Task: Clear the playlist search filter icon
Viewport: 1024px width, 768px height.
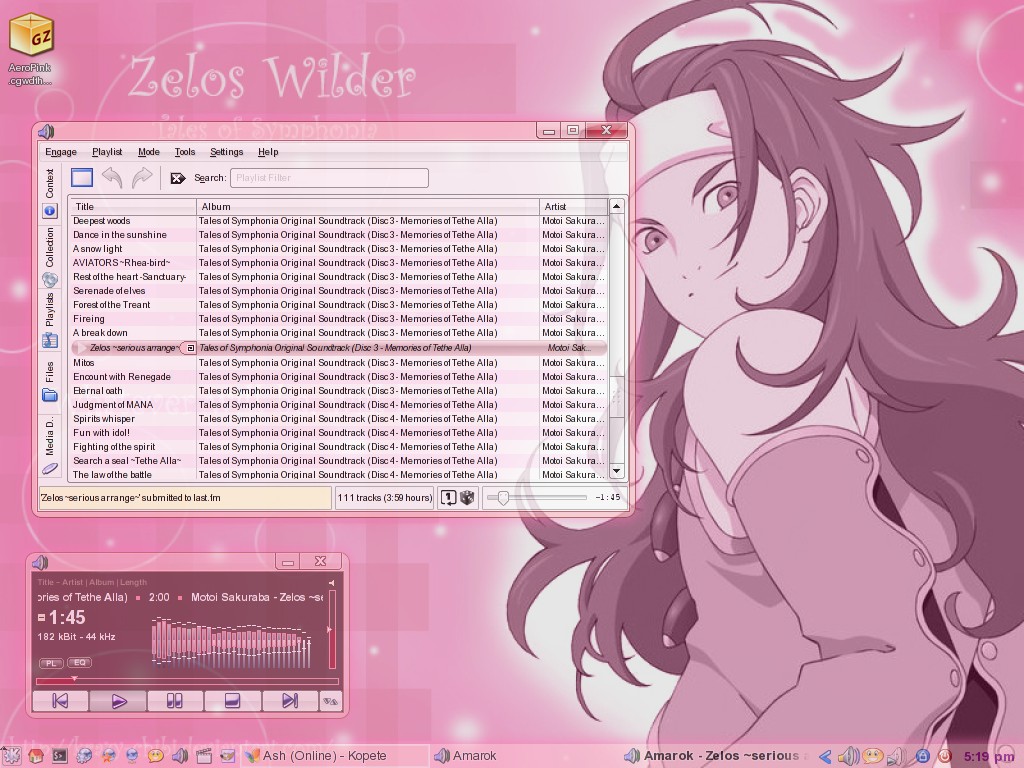Action: pos(178,178)
